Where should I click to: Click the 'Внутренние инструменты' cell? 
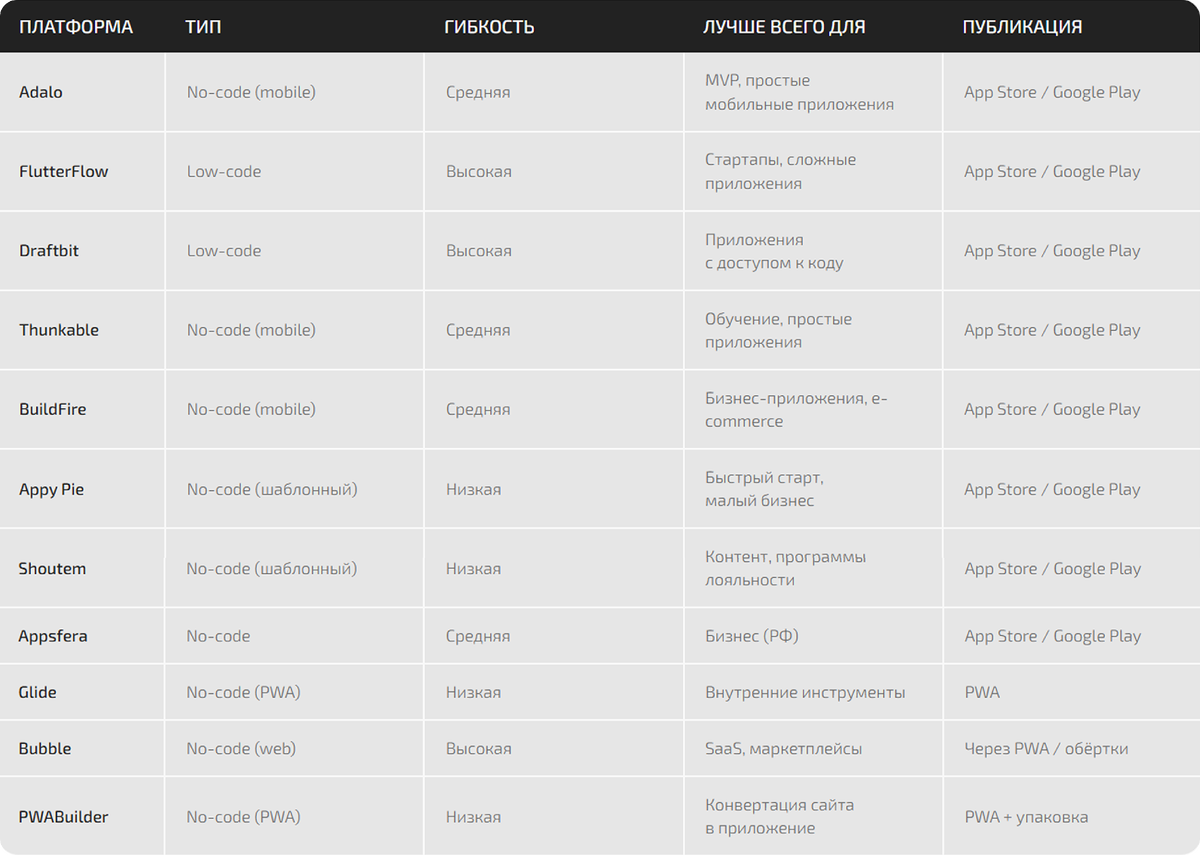[x=805, y=692]
